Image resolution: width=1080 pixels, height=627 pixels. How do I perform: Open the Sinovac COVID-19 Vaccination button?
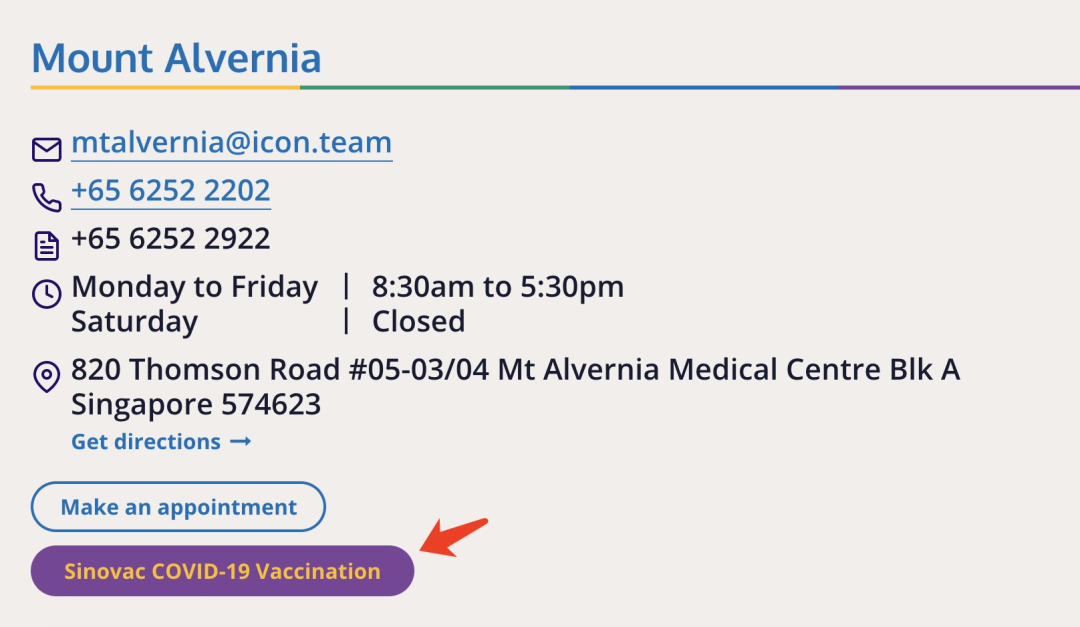(222, 571)
